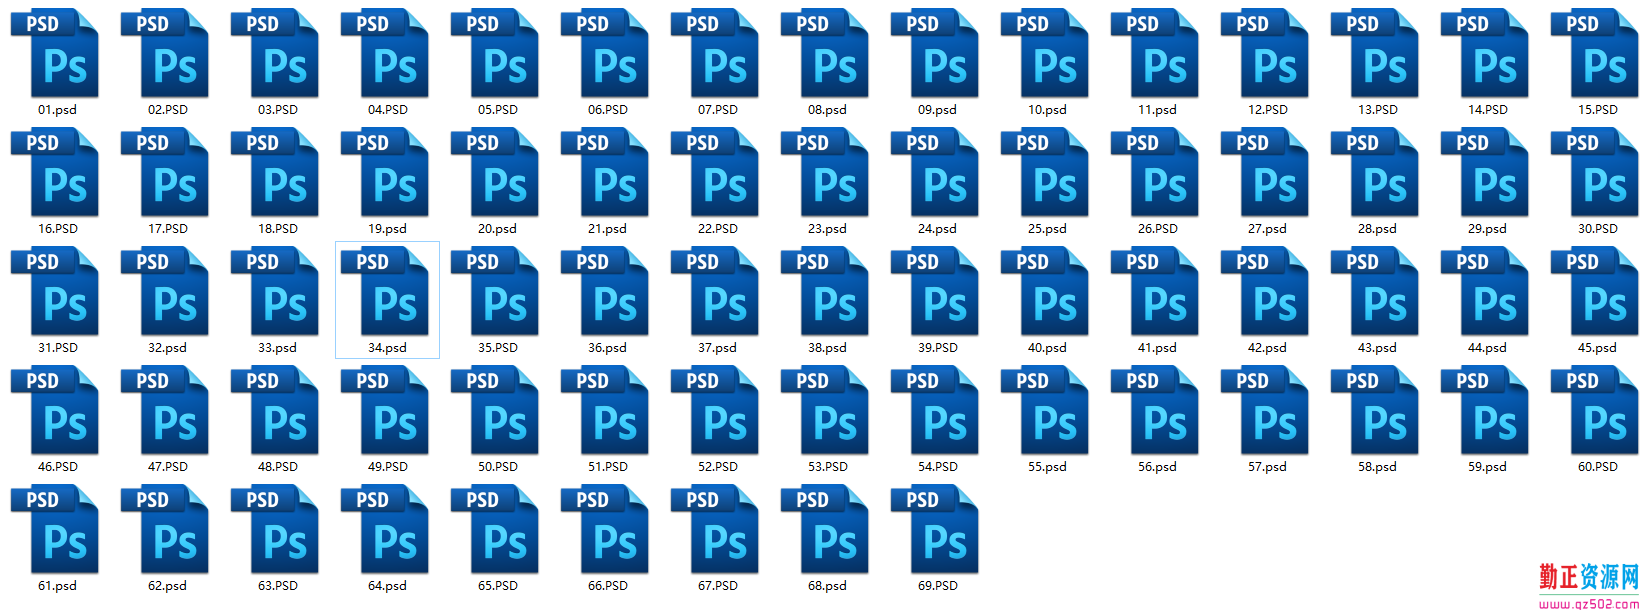Click the highlighted 34.psd file icon
The image size is (1649, 610).
[x=385, y=291]
